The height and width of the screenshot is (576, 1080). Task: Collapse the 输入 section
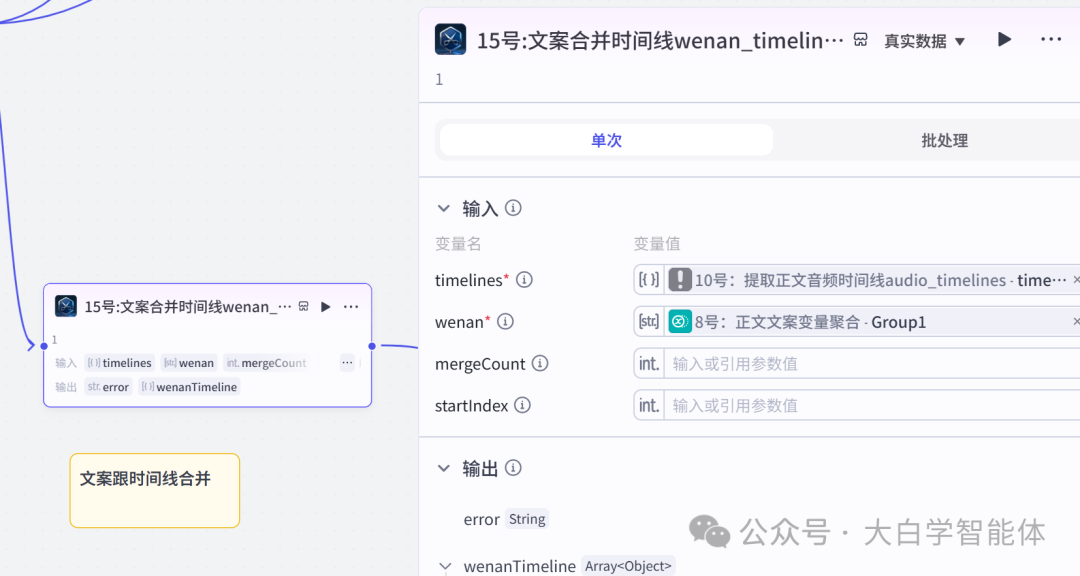click(444, 208)
